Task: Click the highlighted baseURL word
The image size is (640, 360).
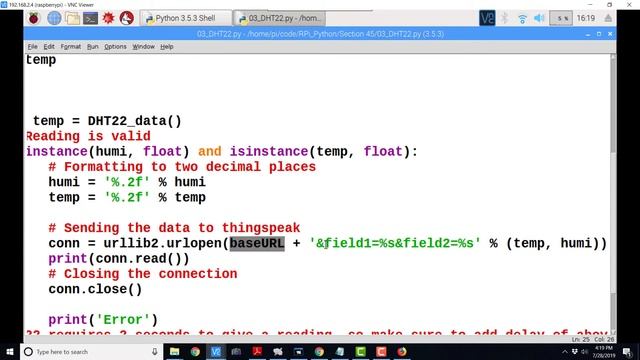Action: [257, 243]
